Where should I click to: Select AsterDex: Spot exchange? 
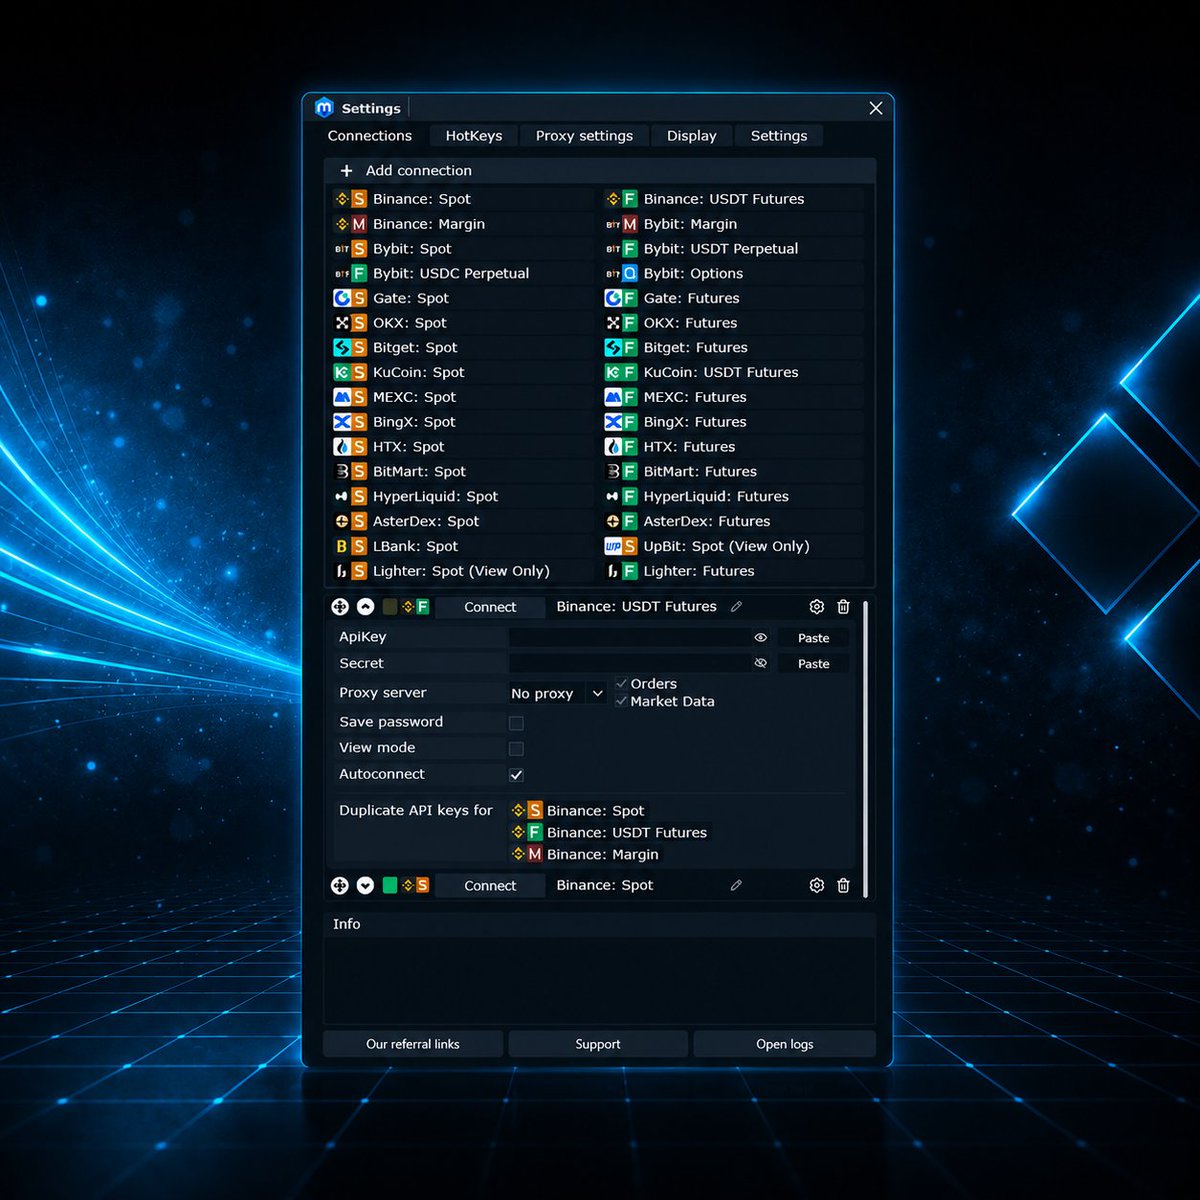[462, 521]
